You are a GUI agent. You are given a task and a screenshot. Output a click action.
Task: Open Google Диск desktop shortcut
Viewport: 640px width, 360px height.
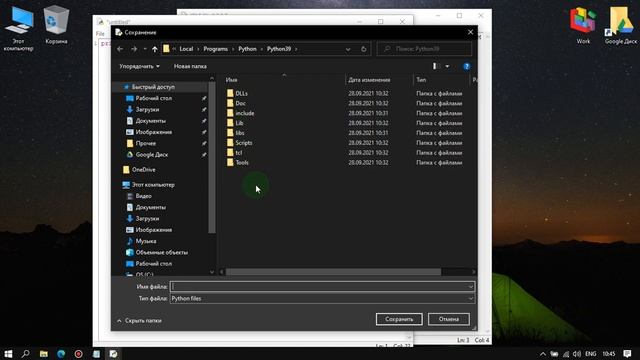pyautogui.click(x=620, y=25)
